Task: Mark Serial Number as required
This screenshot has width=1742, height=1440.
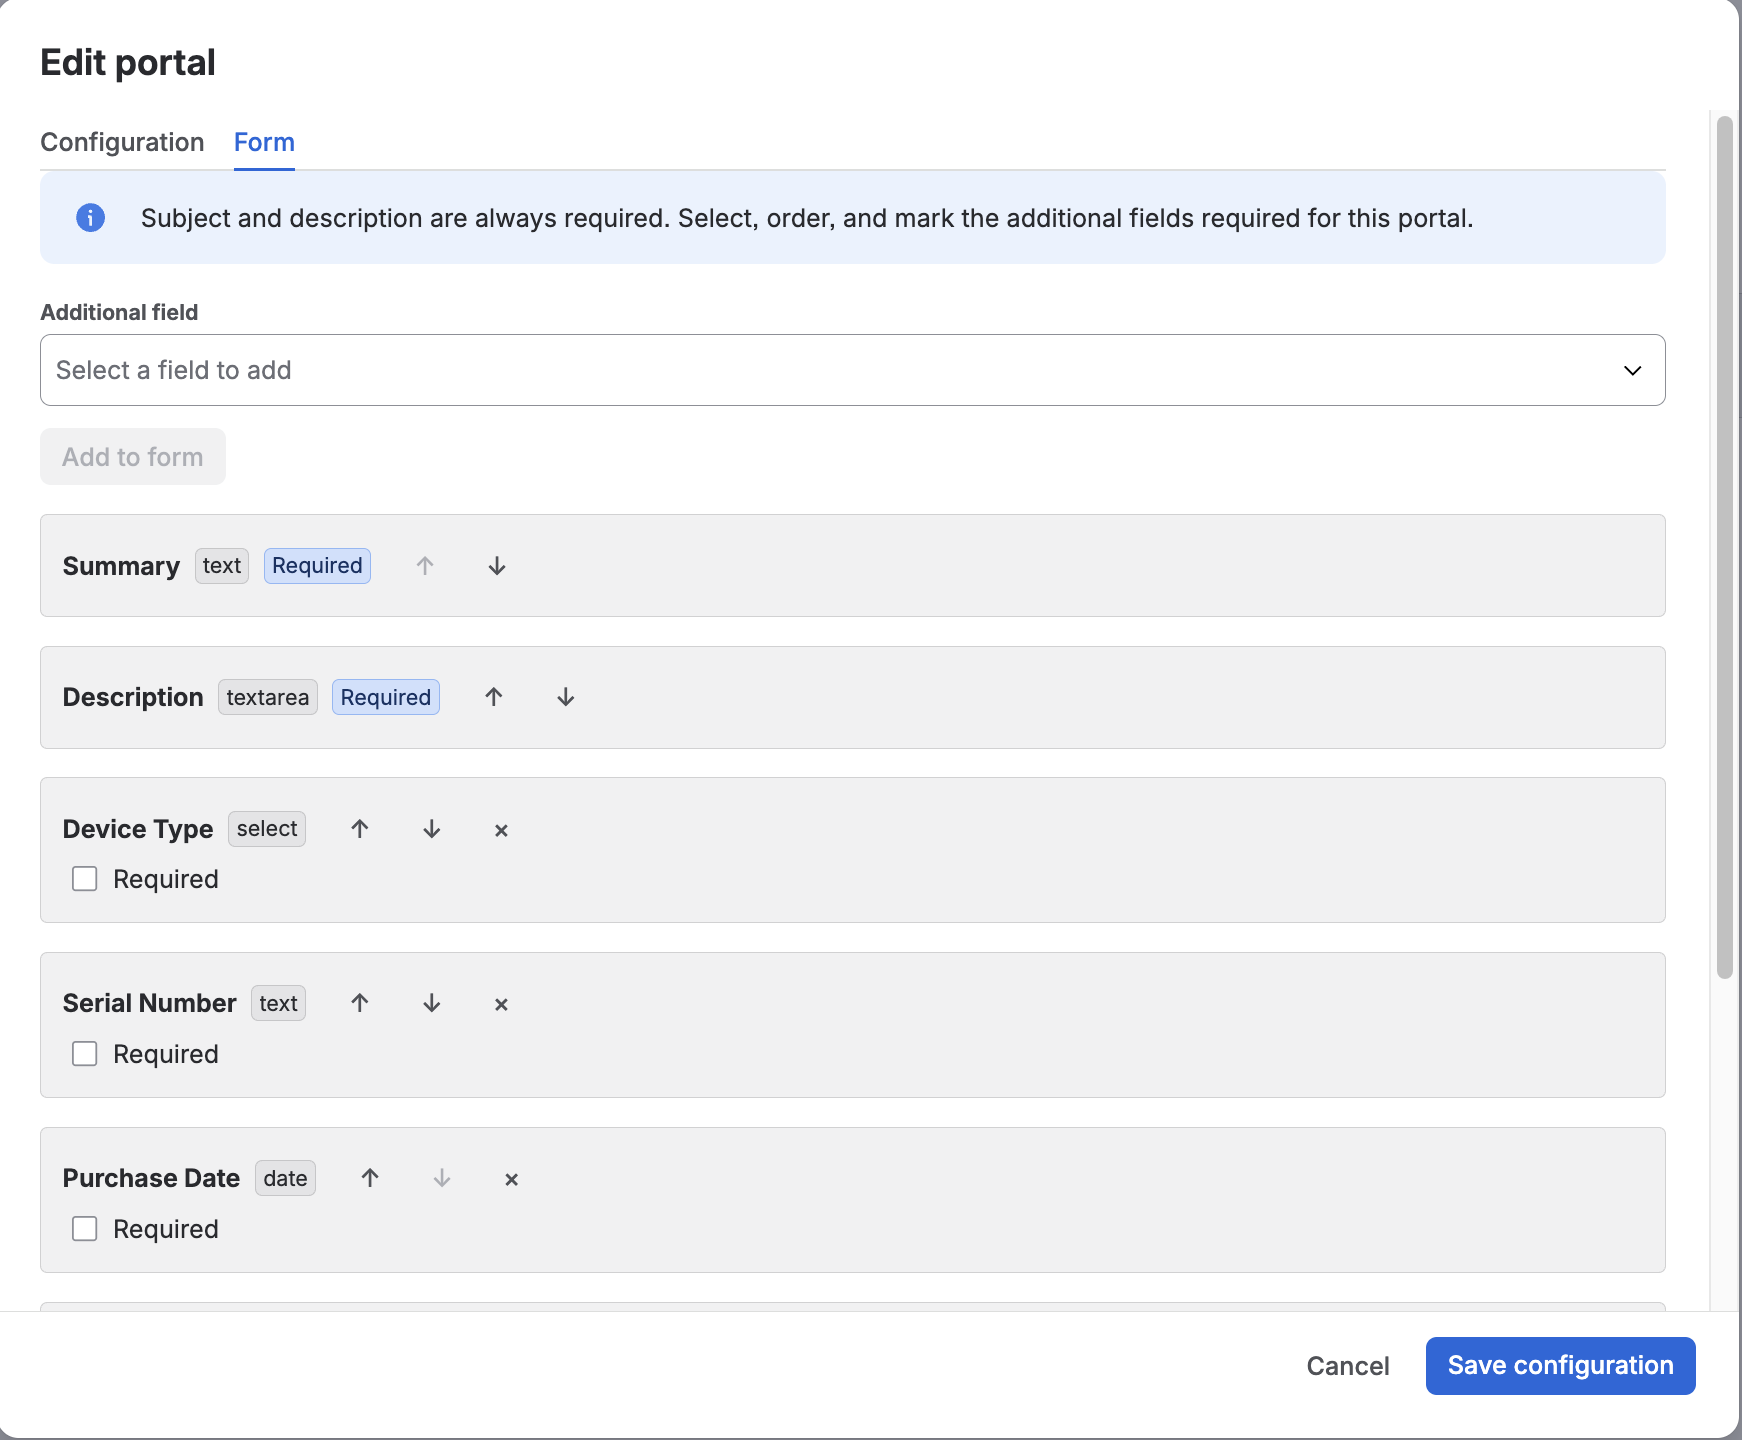Action: coord(85,1054)
